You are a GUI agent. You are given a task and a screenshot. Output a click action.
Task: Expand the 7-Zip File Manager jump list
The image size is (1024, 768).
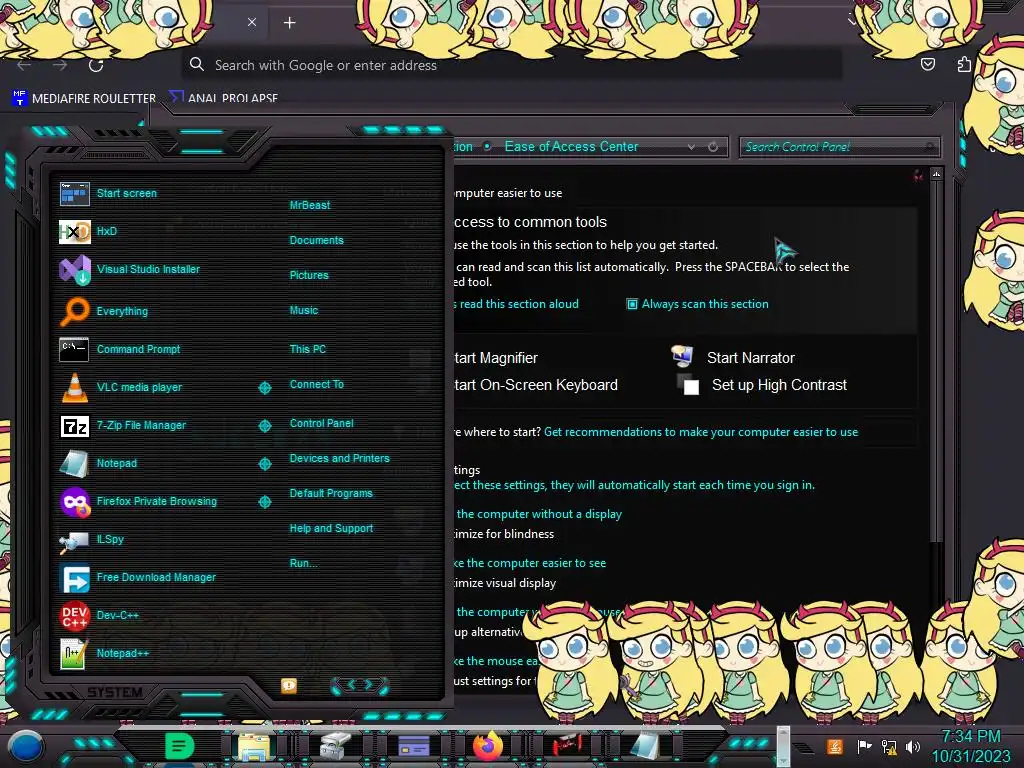tap(264, 426)
